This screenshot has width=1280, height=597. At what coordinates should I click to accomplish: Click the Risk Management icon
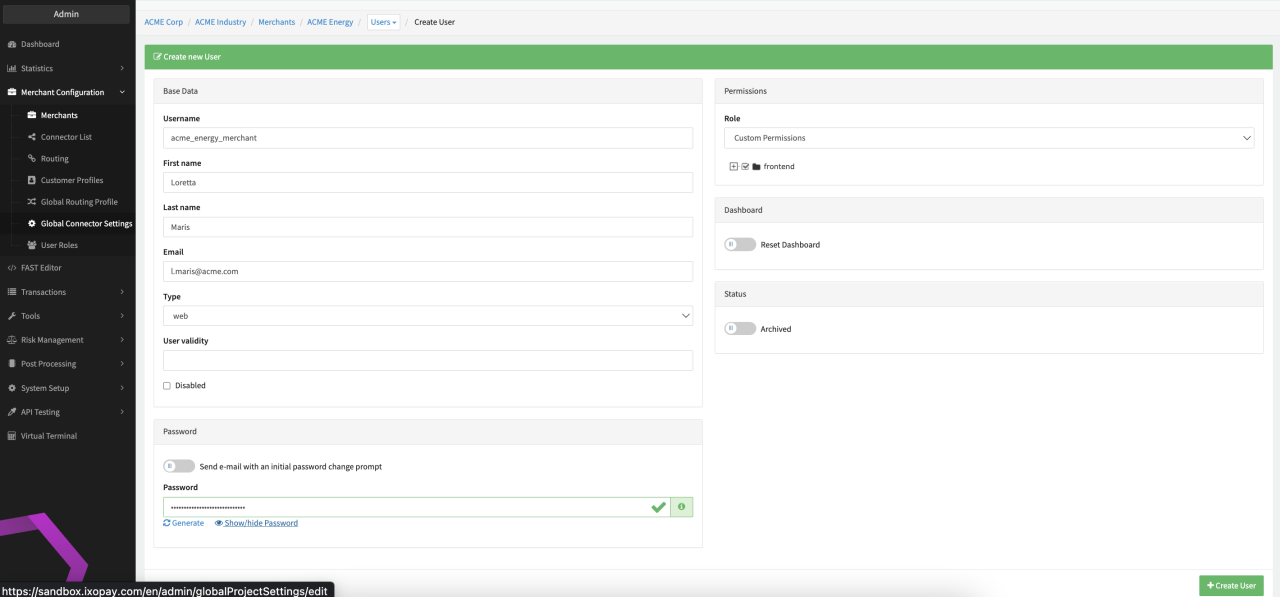[x=12, y=340]
